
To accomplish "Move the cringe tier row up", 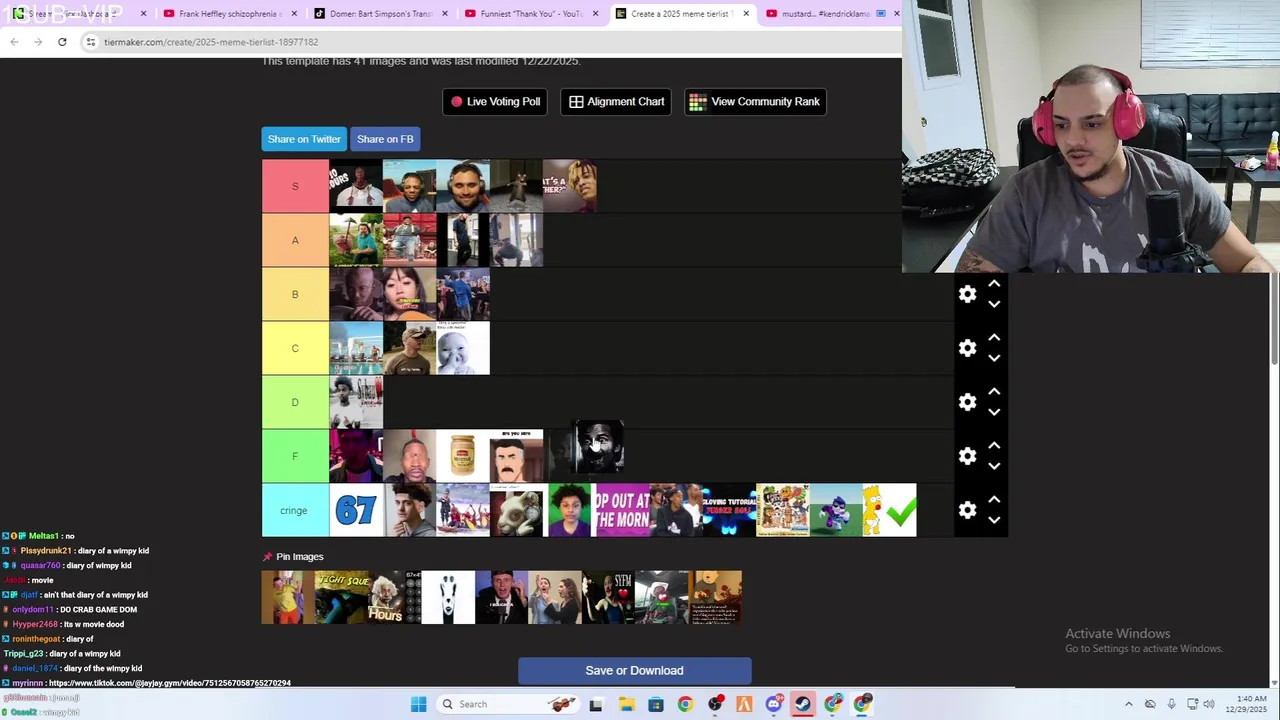I will tap(994, 500).
